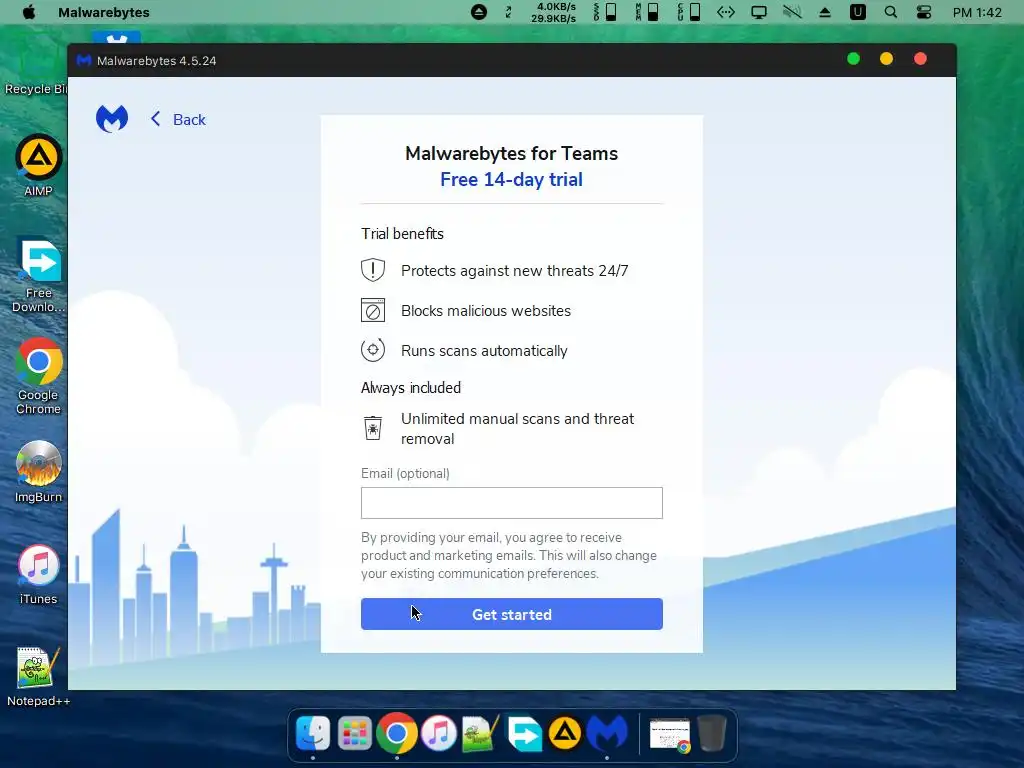Go back using the Back link
Viewport: 1024px width, 768px height.
[178, 120]
